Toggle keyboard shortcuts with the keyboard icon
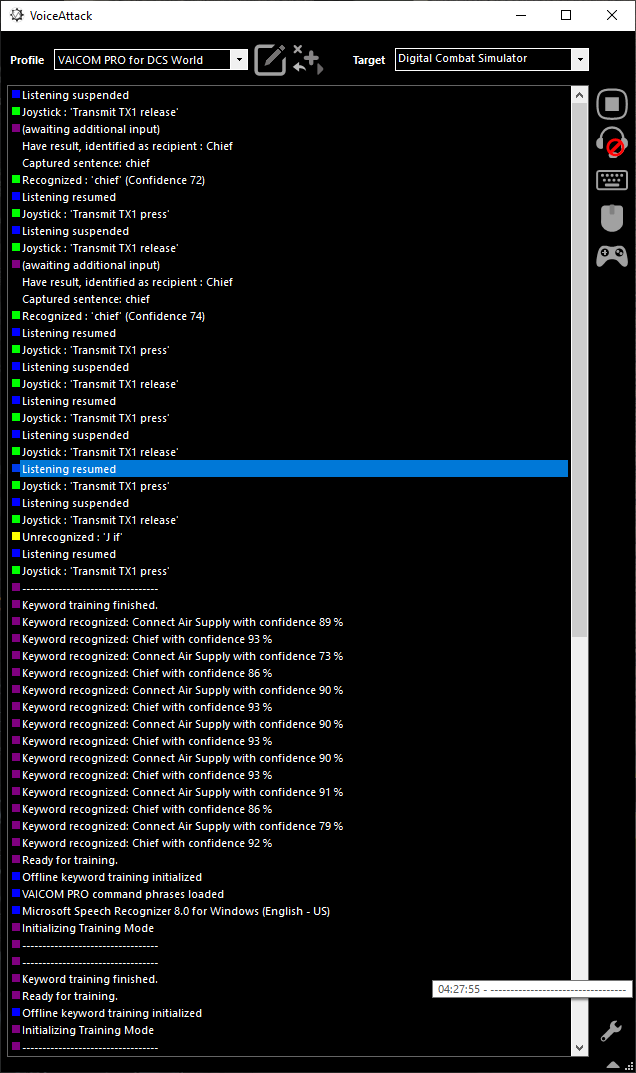The width and height of the screenshot is (636, 1073). click(611, 180)
